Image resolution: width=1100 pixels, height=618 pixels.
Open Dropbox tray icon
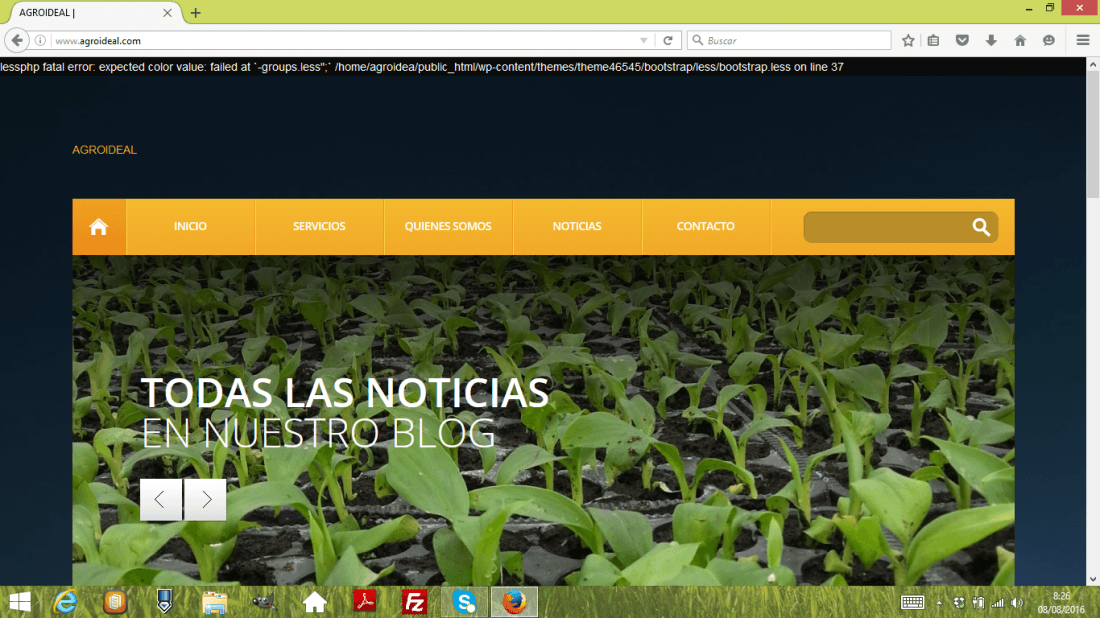[x=959, y=603]
